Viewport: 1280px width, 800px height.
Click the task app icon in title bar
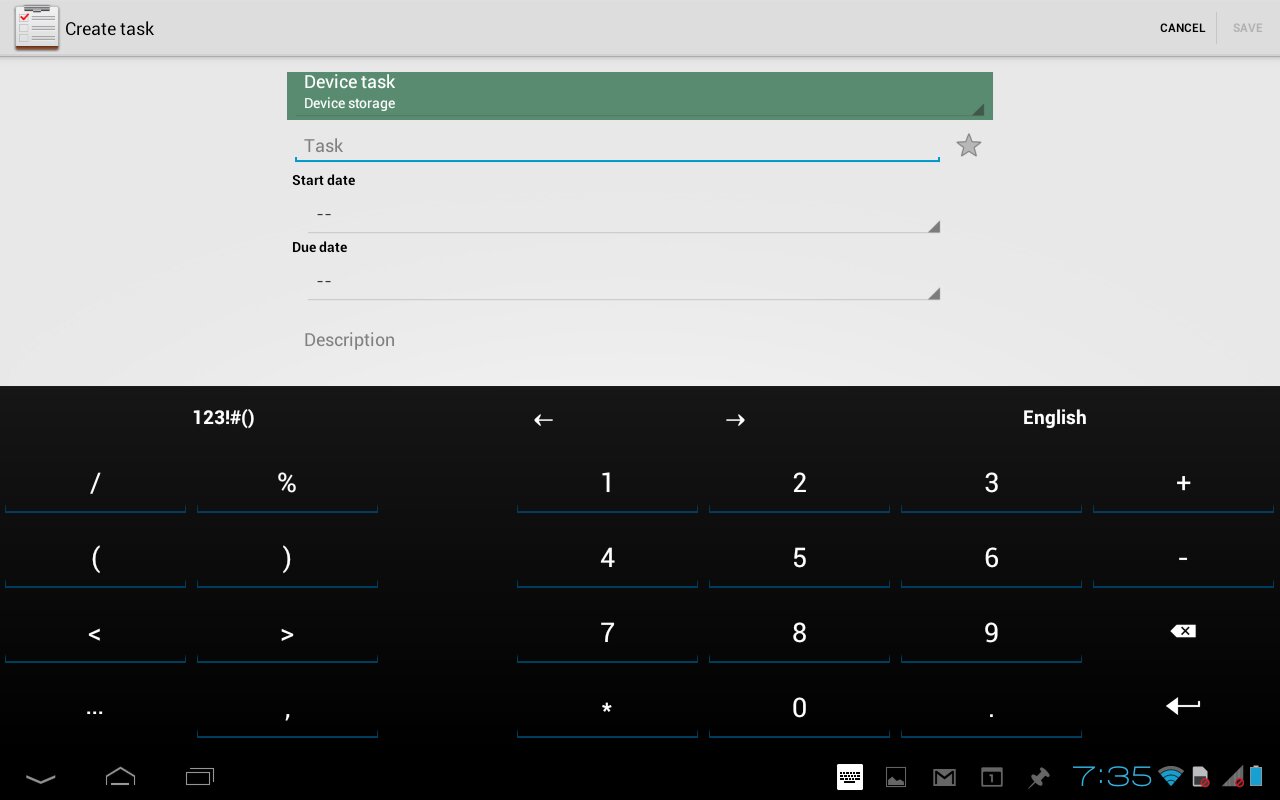(x=36, y=28)
